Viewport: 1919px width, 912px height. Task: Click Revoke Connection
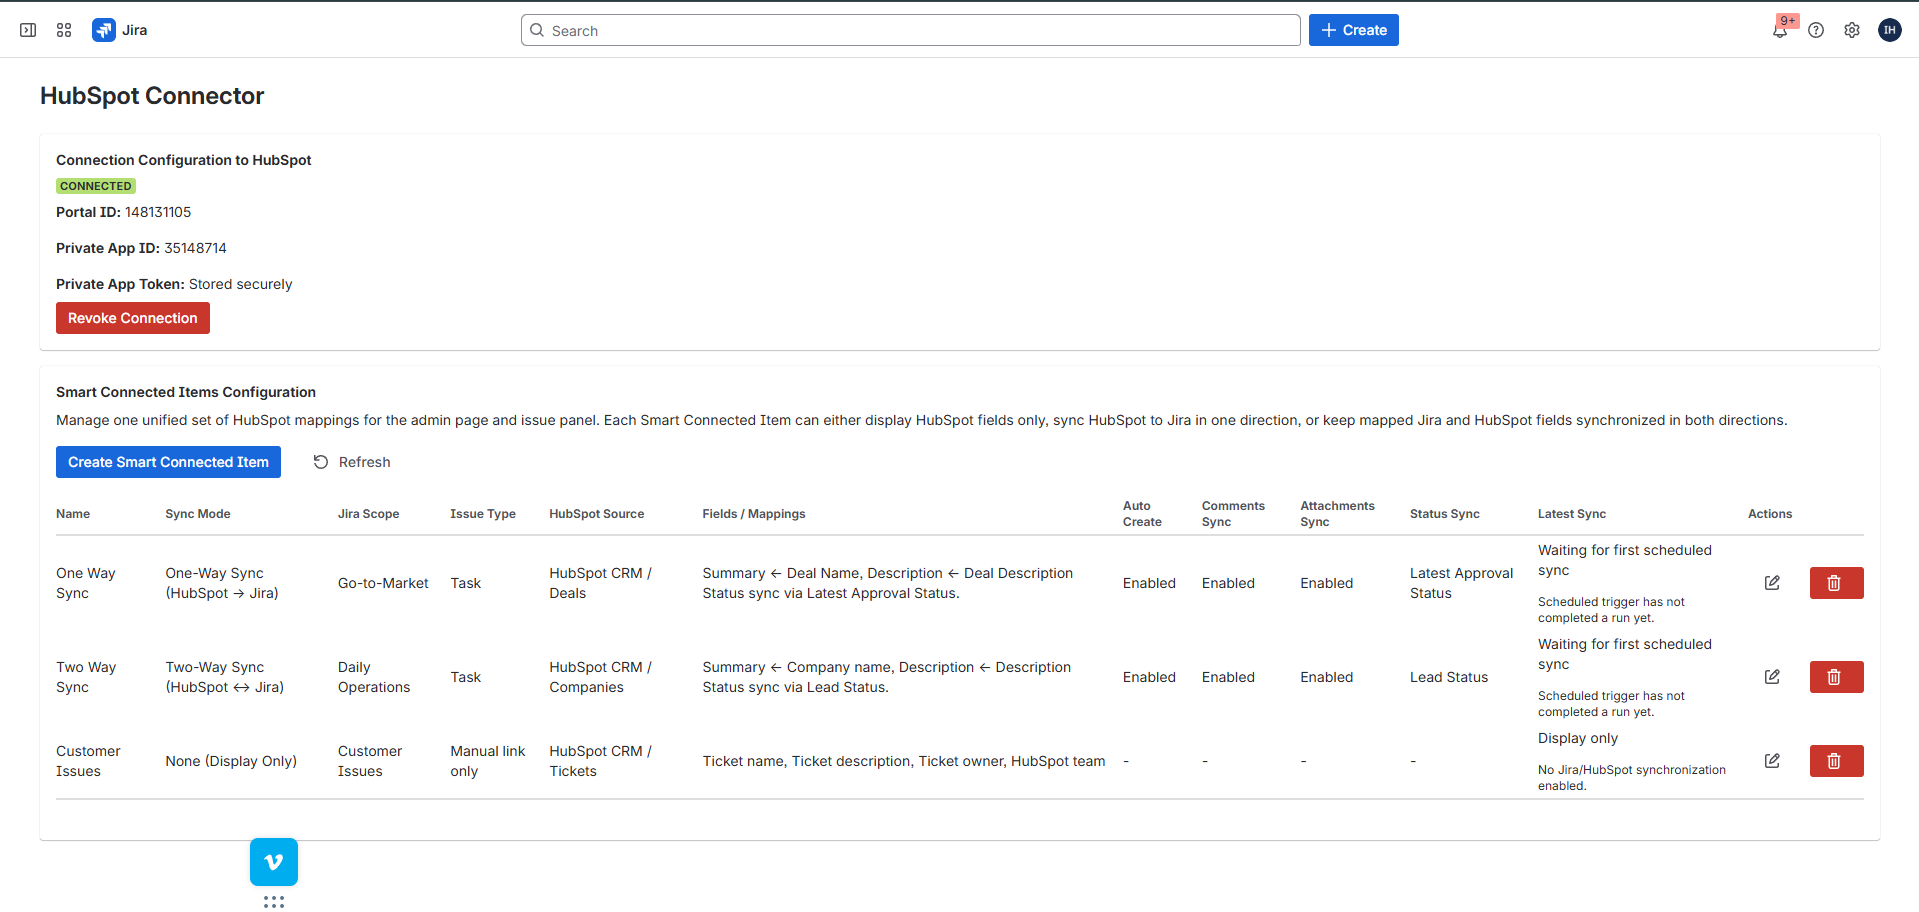(x=132, y=317)
